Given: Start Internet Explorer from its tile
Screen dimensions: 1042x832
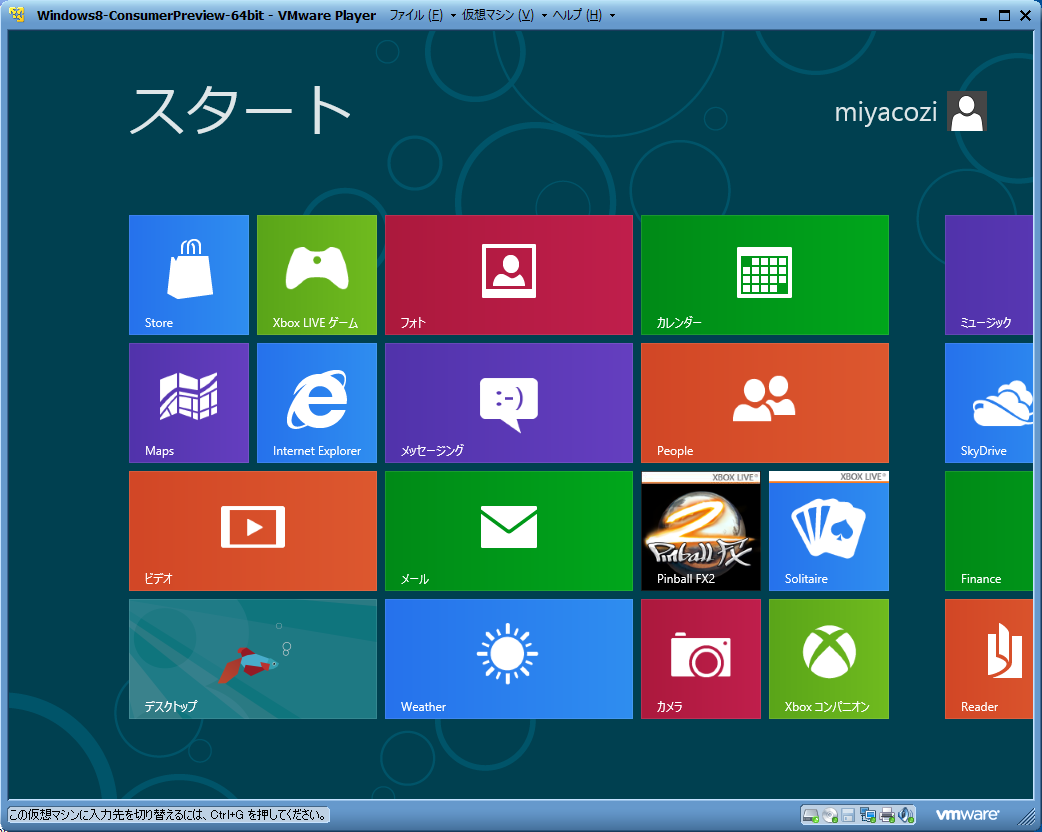Looking at the screenshot, I should (x=317, y=403).
